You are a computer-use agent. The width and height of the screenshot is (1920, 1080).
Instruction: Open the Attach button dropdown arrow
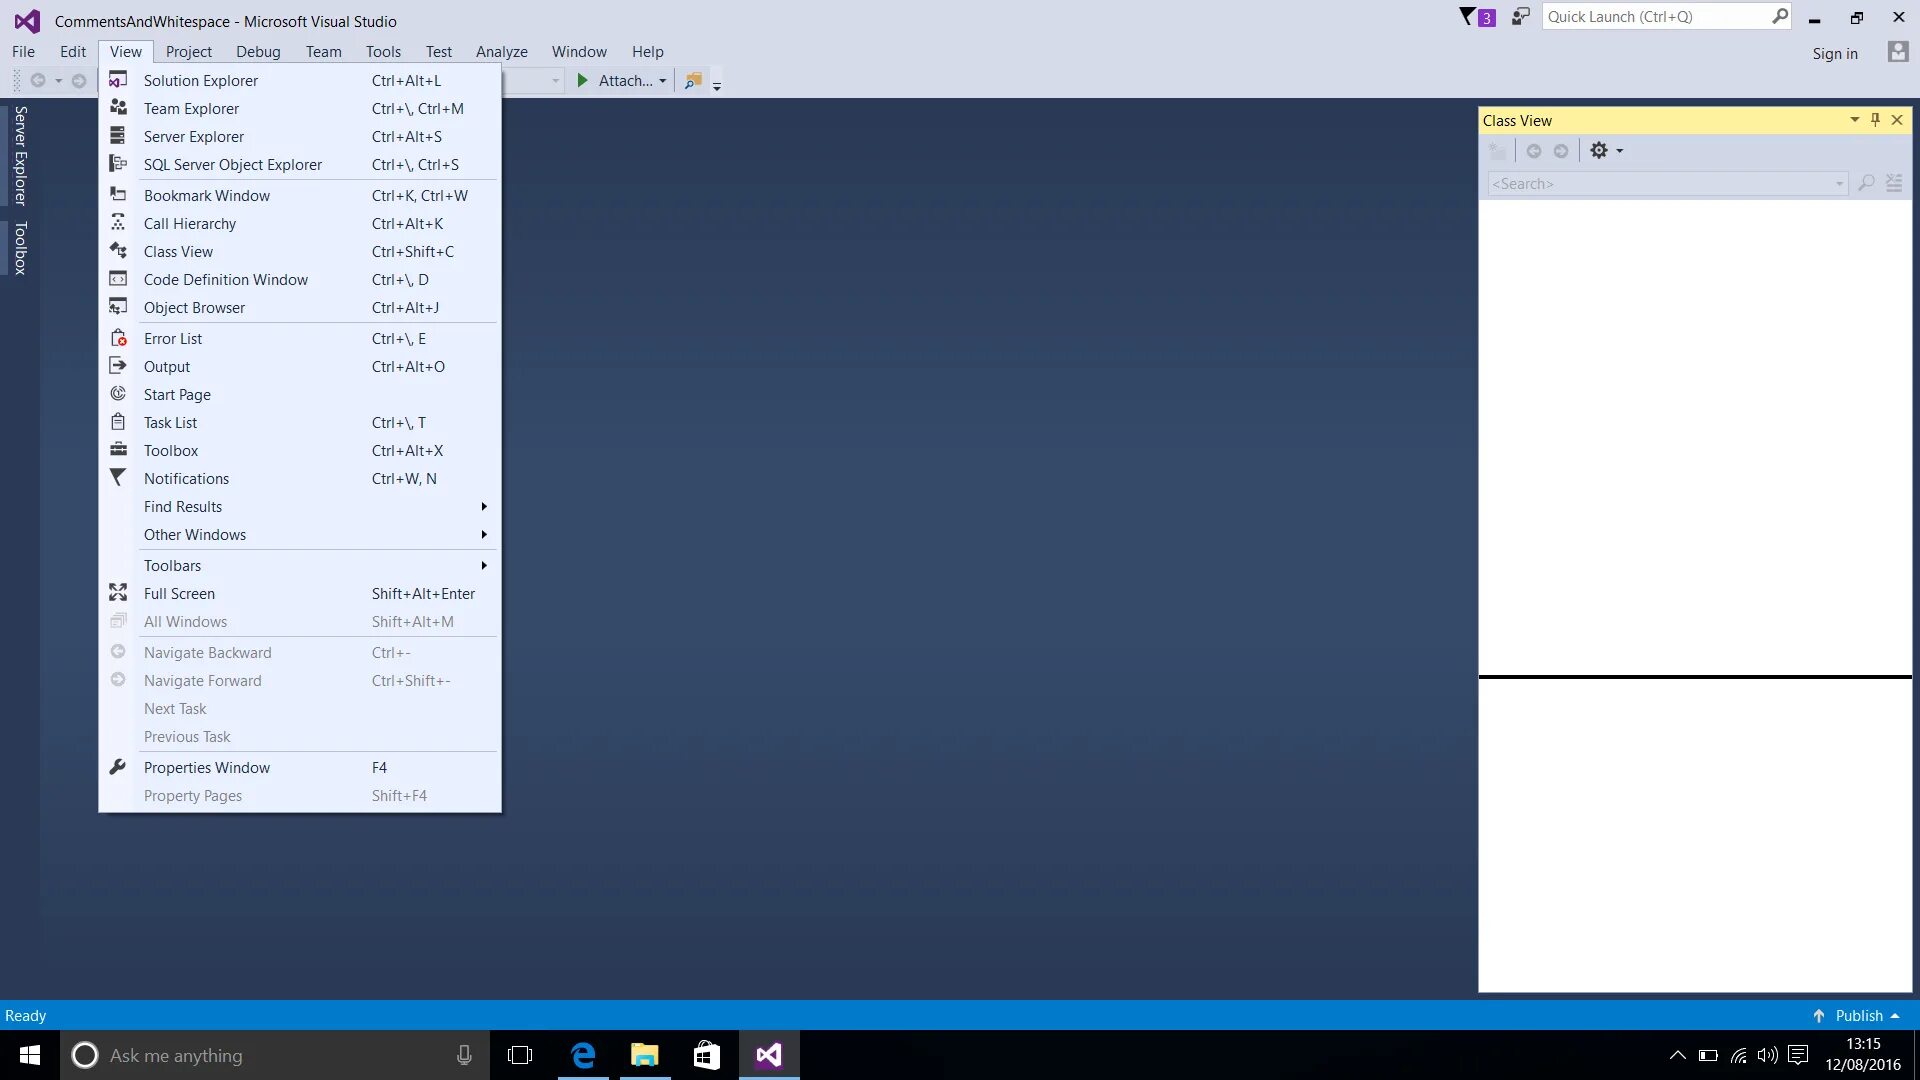point(662,81)
